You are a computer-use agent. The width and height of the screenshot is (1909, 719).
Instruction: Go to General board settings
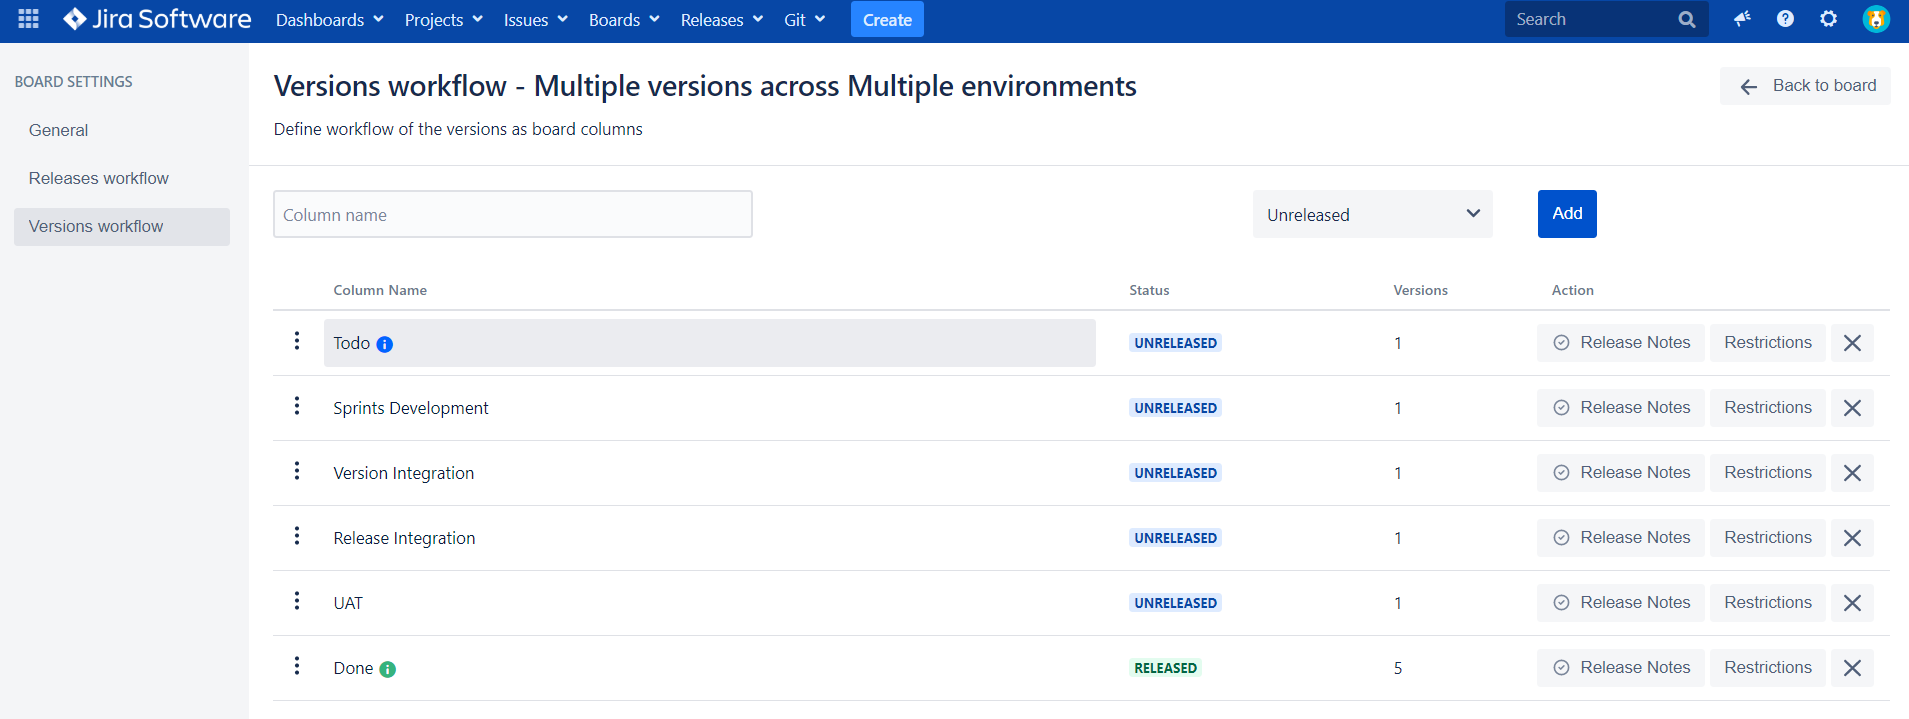pyautogui.click(x=58, y=130)
